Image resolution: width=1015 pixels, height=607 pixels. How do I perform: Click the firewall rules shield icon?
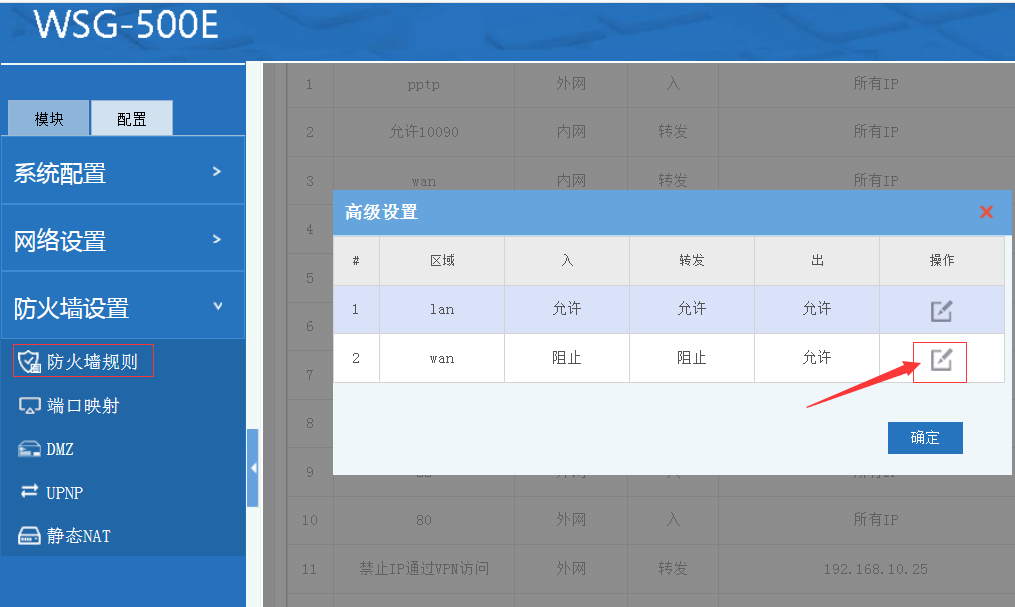[30, 362]
